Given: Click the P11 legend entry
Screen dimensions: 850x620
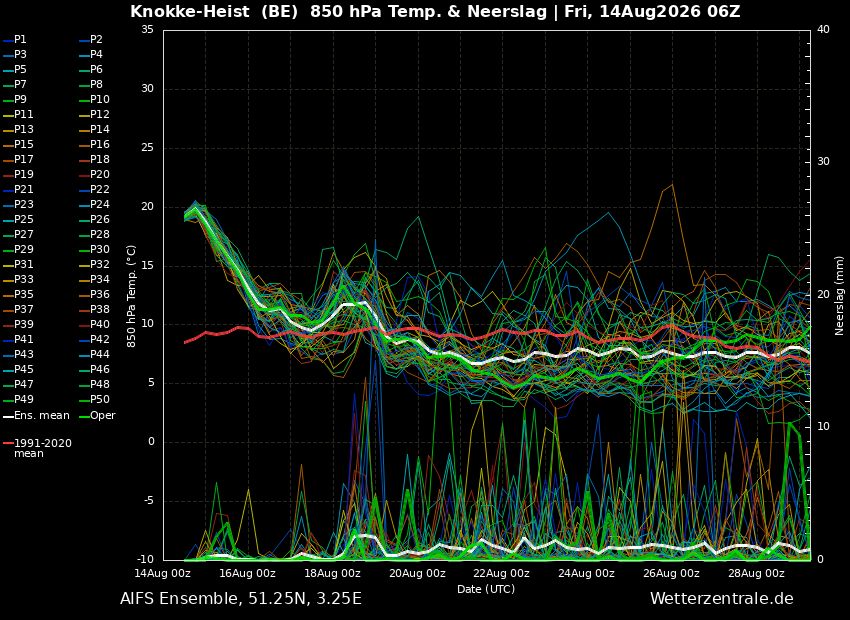Looking at the screenshot, I should point(18,114).
